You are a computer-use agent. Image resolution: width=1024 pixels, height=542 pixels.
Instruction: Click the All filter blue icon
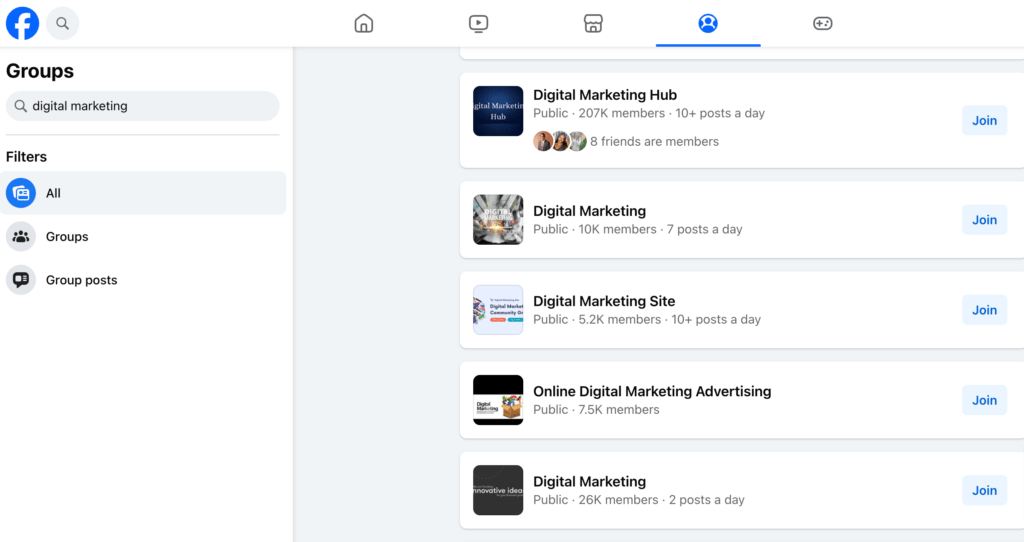(x=21, y=193)
